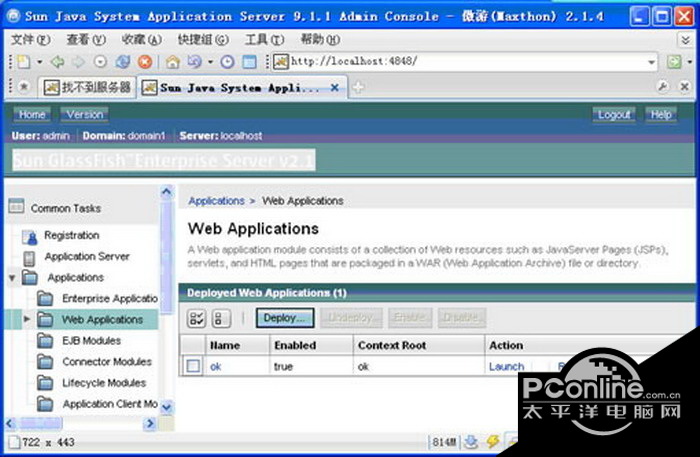
Task: Click the Enterprise Applications folder icon
Action: point(45,298)
